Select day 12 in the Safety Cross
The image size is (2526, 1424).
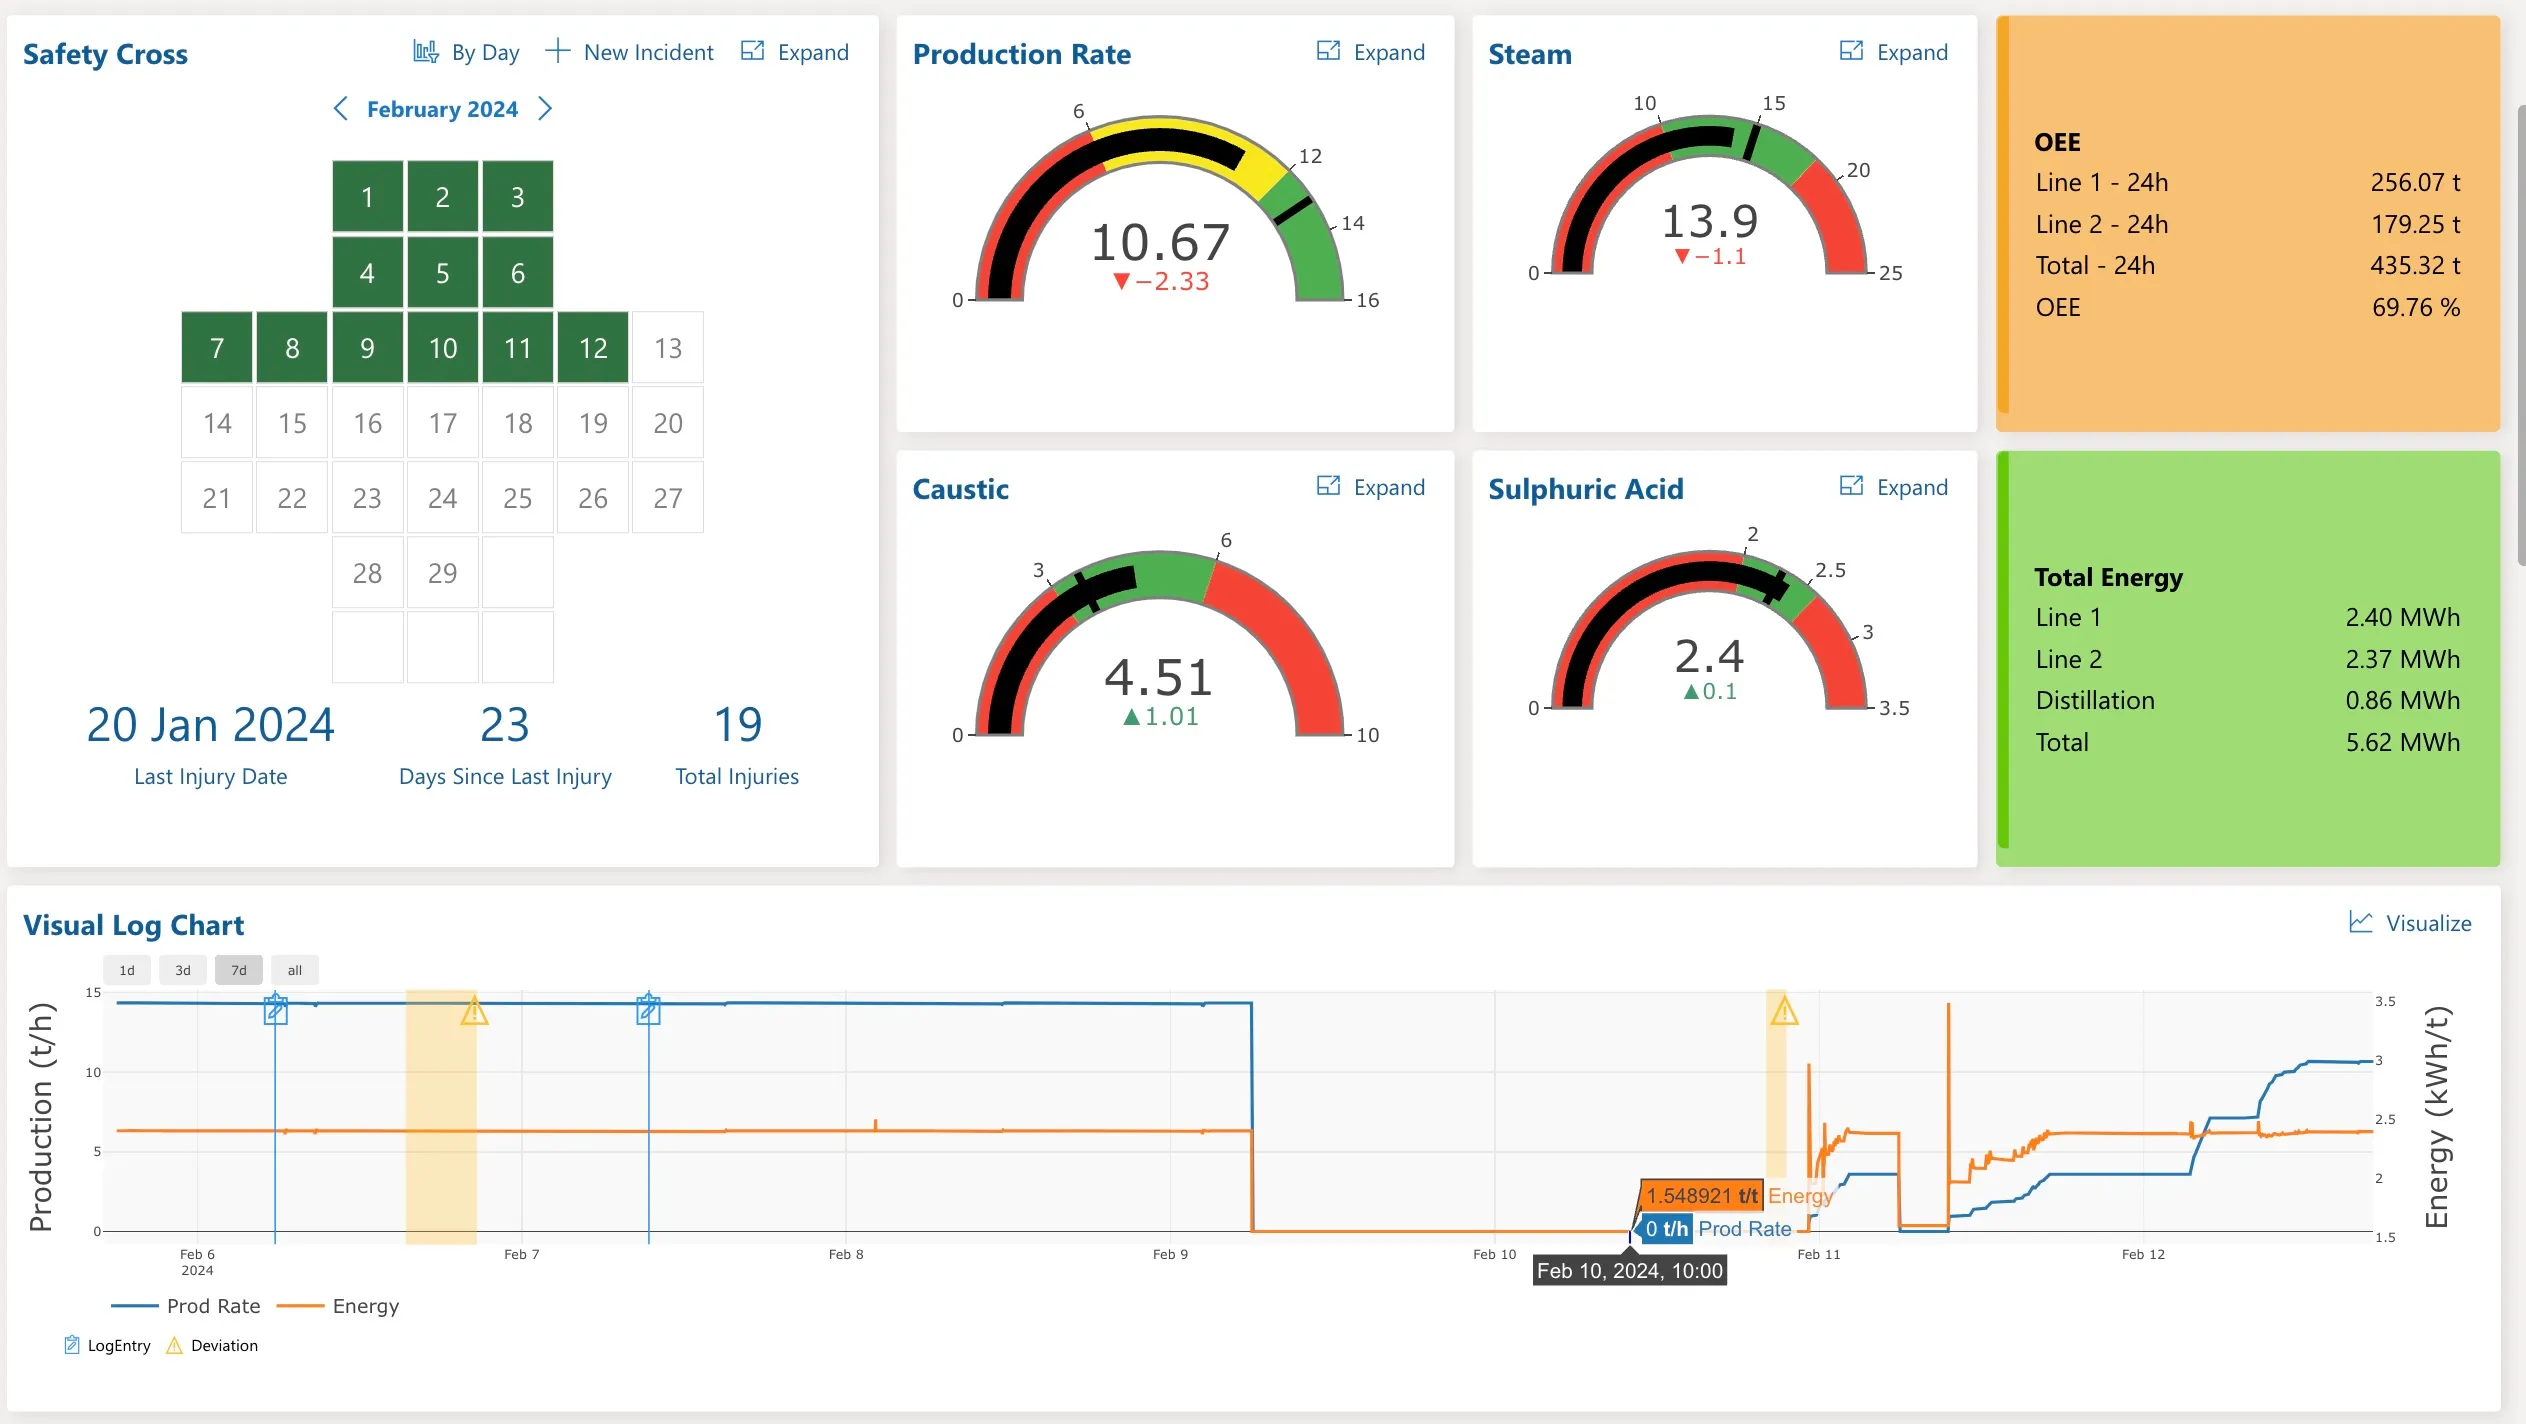point(593,348)
